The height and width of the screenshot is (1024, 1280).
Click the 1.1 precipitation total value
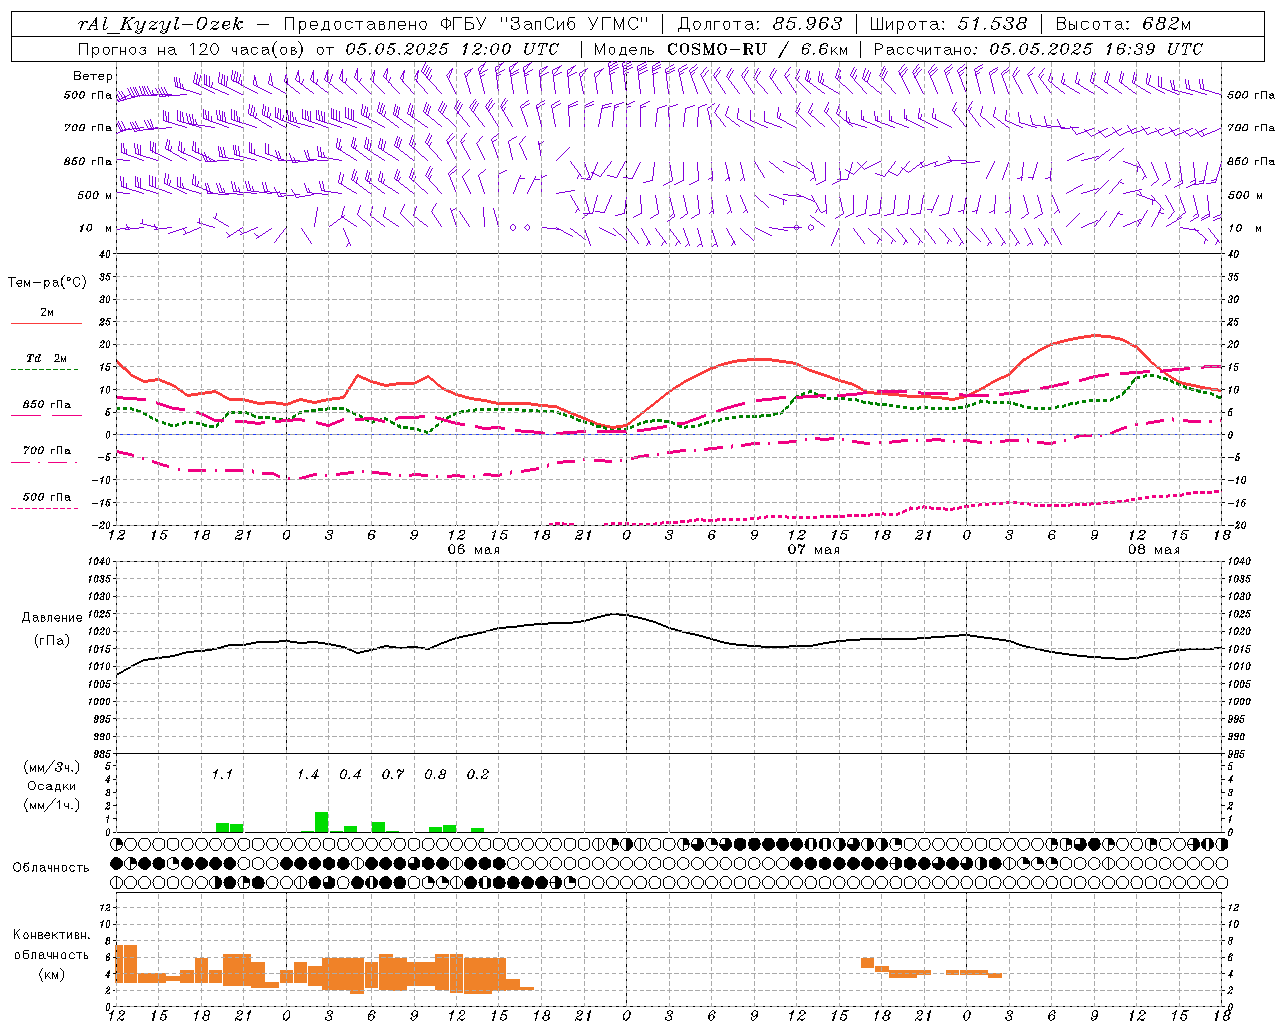pos(222,774)
